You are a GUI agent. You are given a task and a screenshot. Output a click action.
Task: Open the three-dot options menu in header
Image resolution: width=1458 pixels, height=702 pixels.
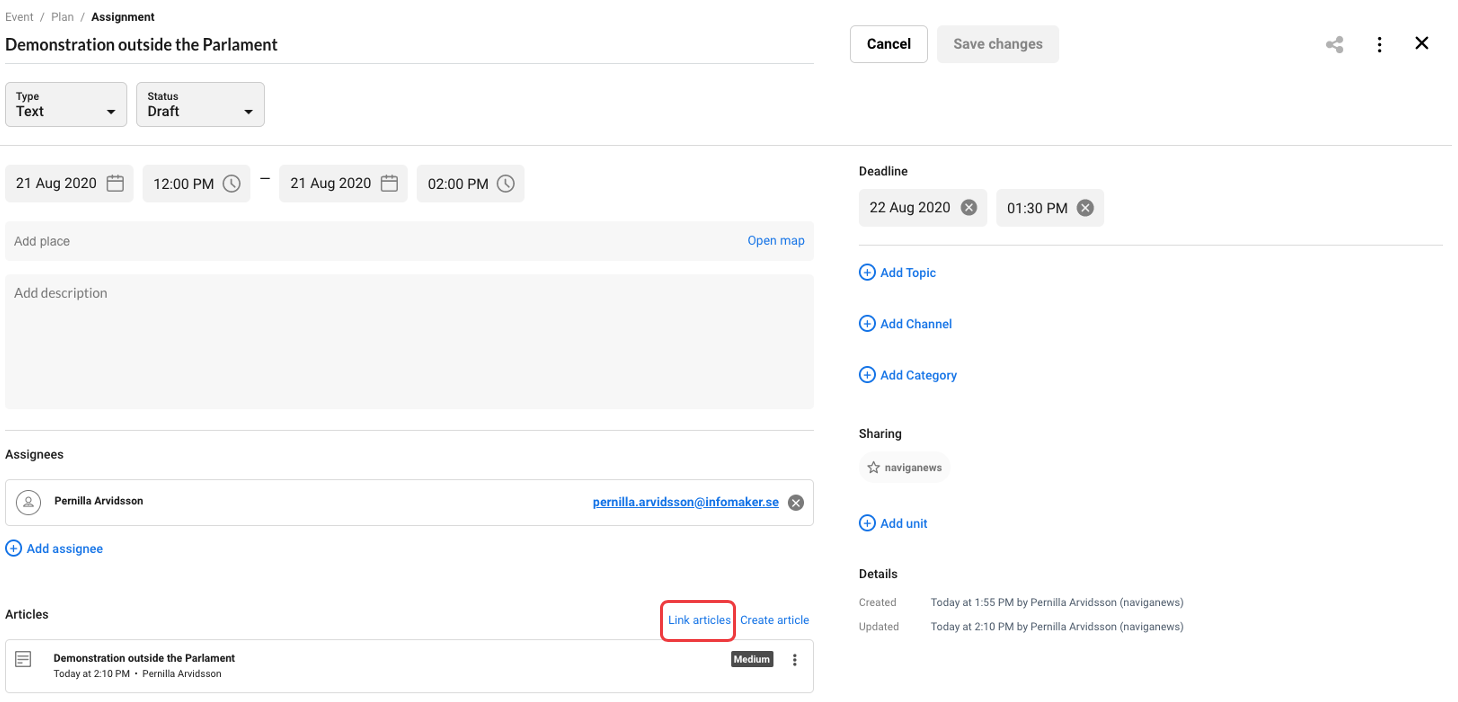click(1379, 45)
